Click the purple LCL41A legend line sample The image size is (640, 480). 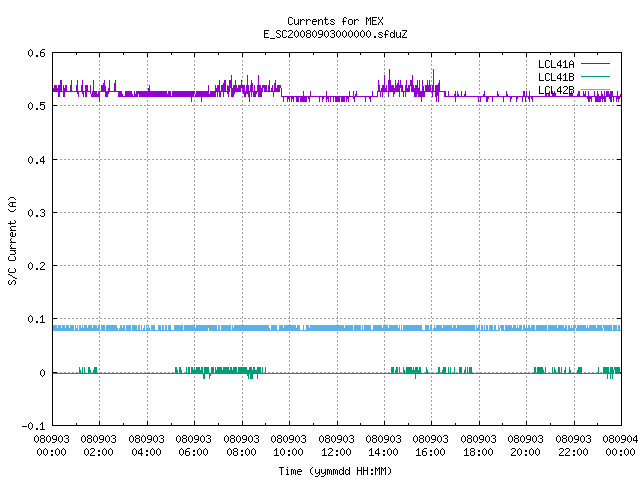point(595,64)
